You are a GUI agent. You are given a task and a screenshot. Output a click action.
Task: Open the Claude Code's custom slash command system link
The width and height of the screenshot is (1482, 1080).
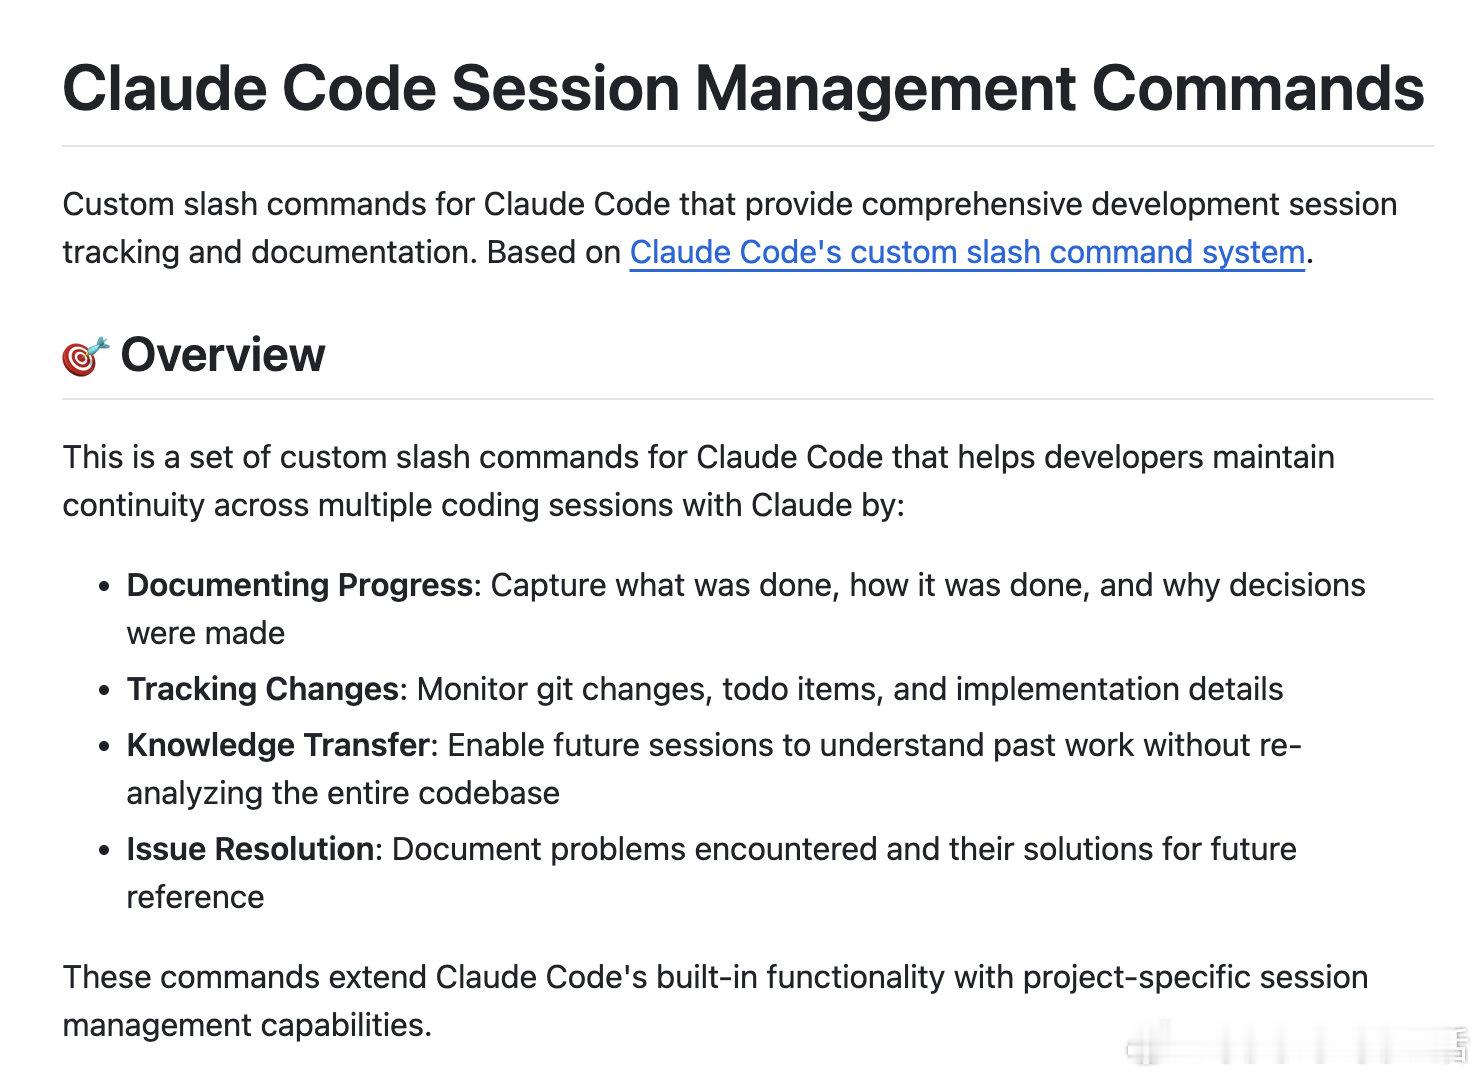click(x=967, y=252)
